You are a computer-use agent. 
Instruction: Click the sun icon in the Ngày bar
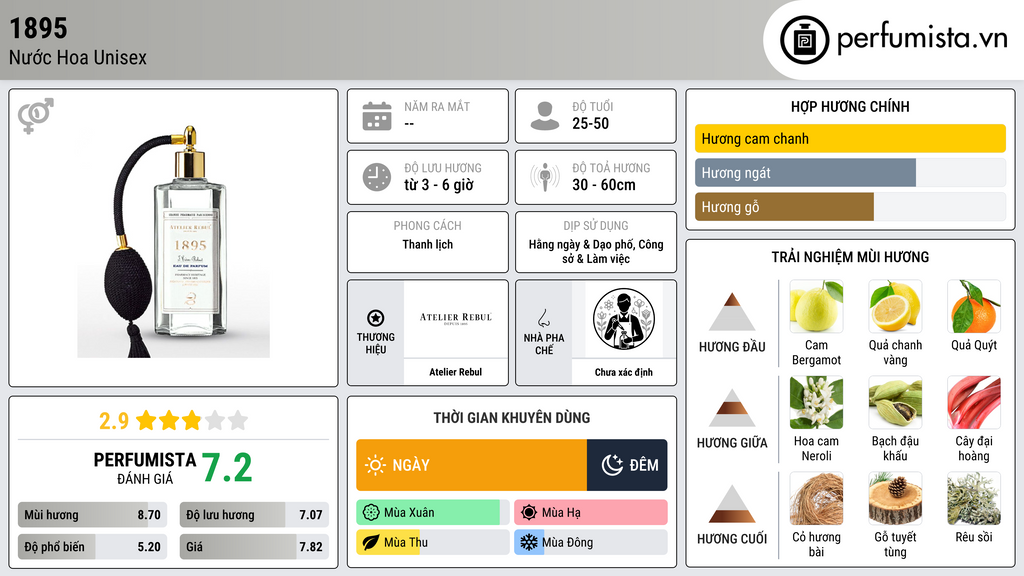tap(375, 465)
